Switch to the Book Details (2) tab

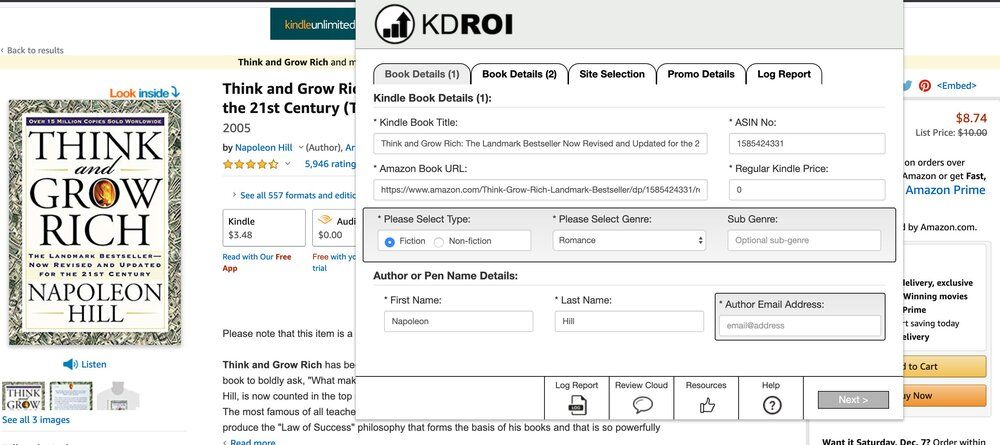point(519,74)
